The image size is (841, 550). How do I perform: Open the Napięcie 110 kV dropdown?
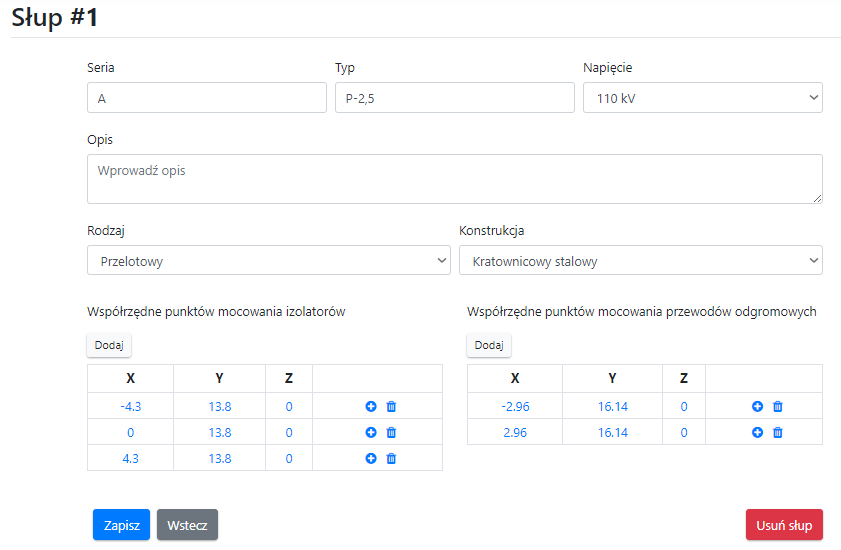coord(702,98)
